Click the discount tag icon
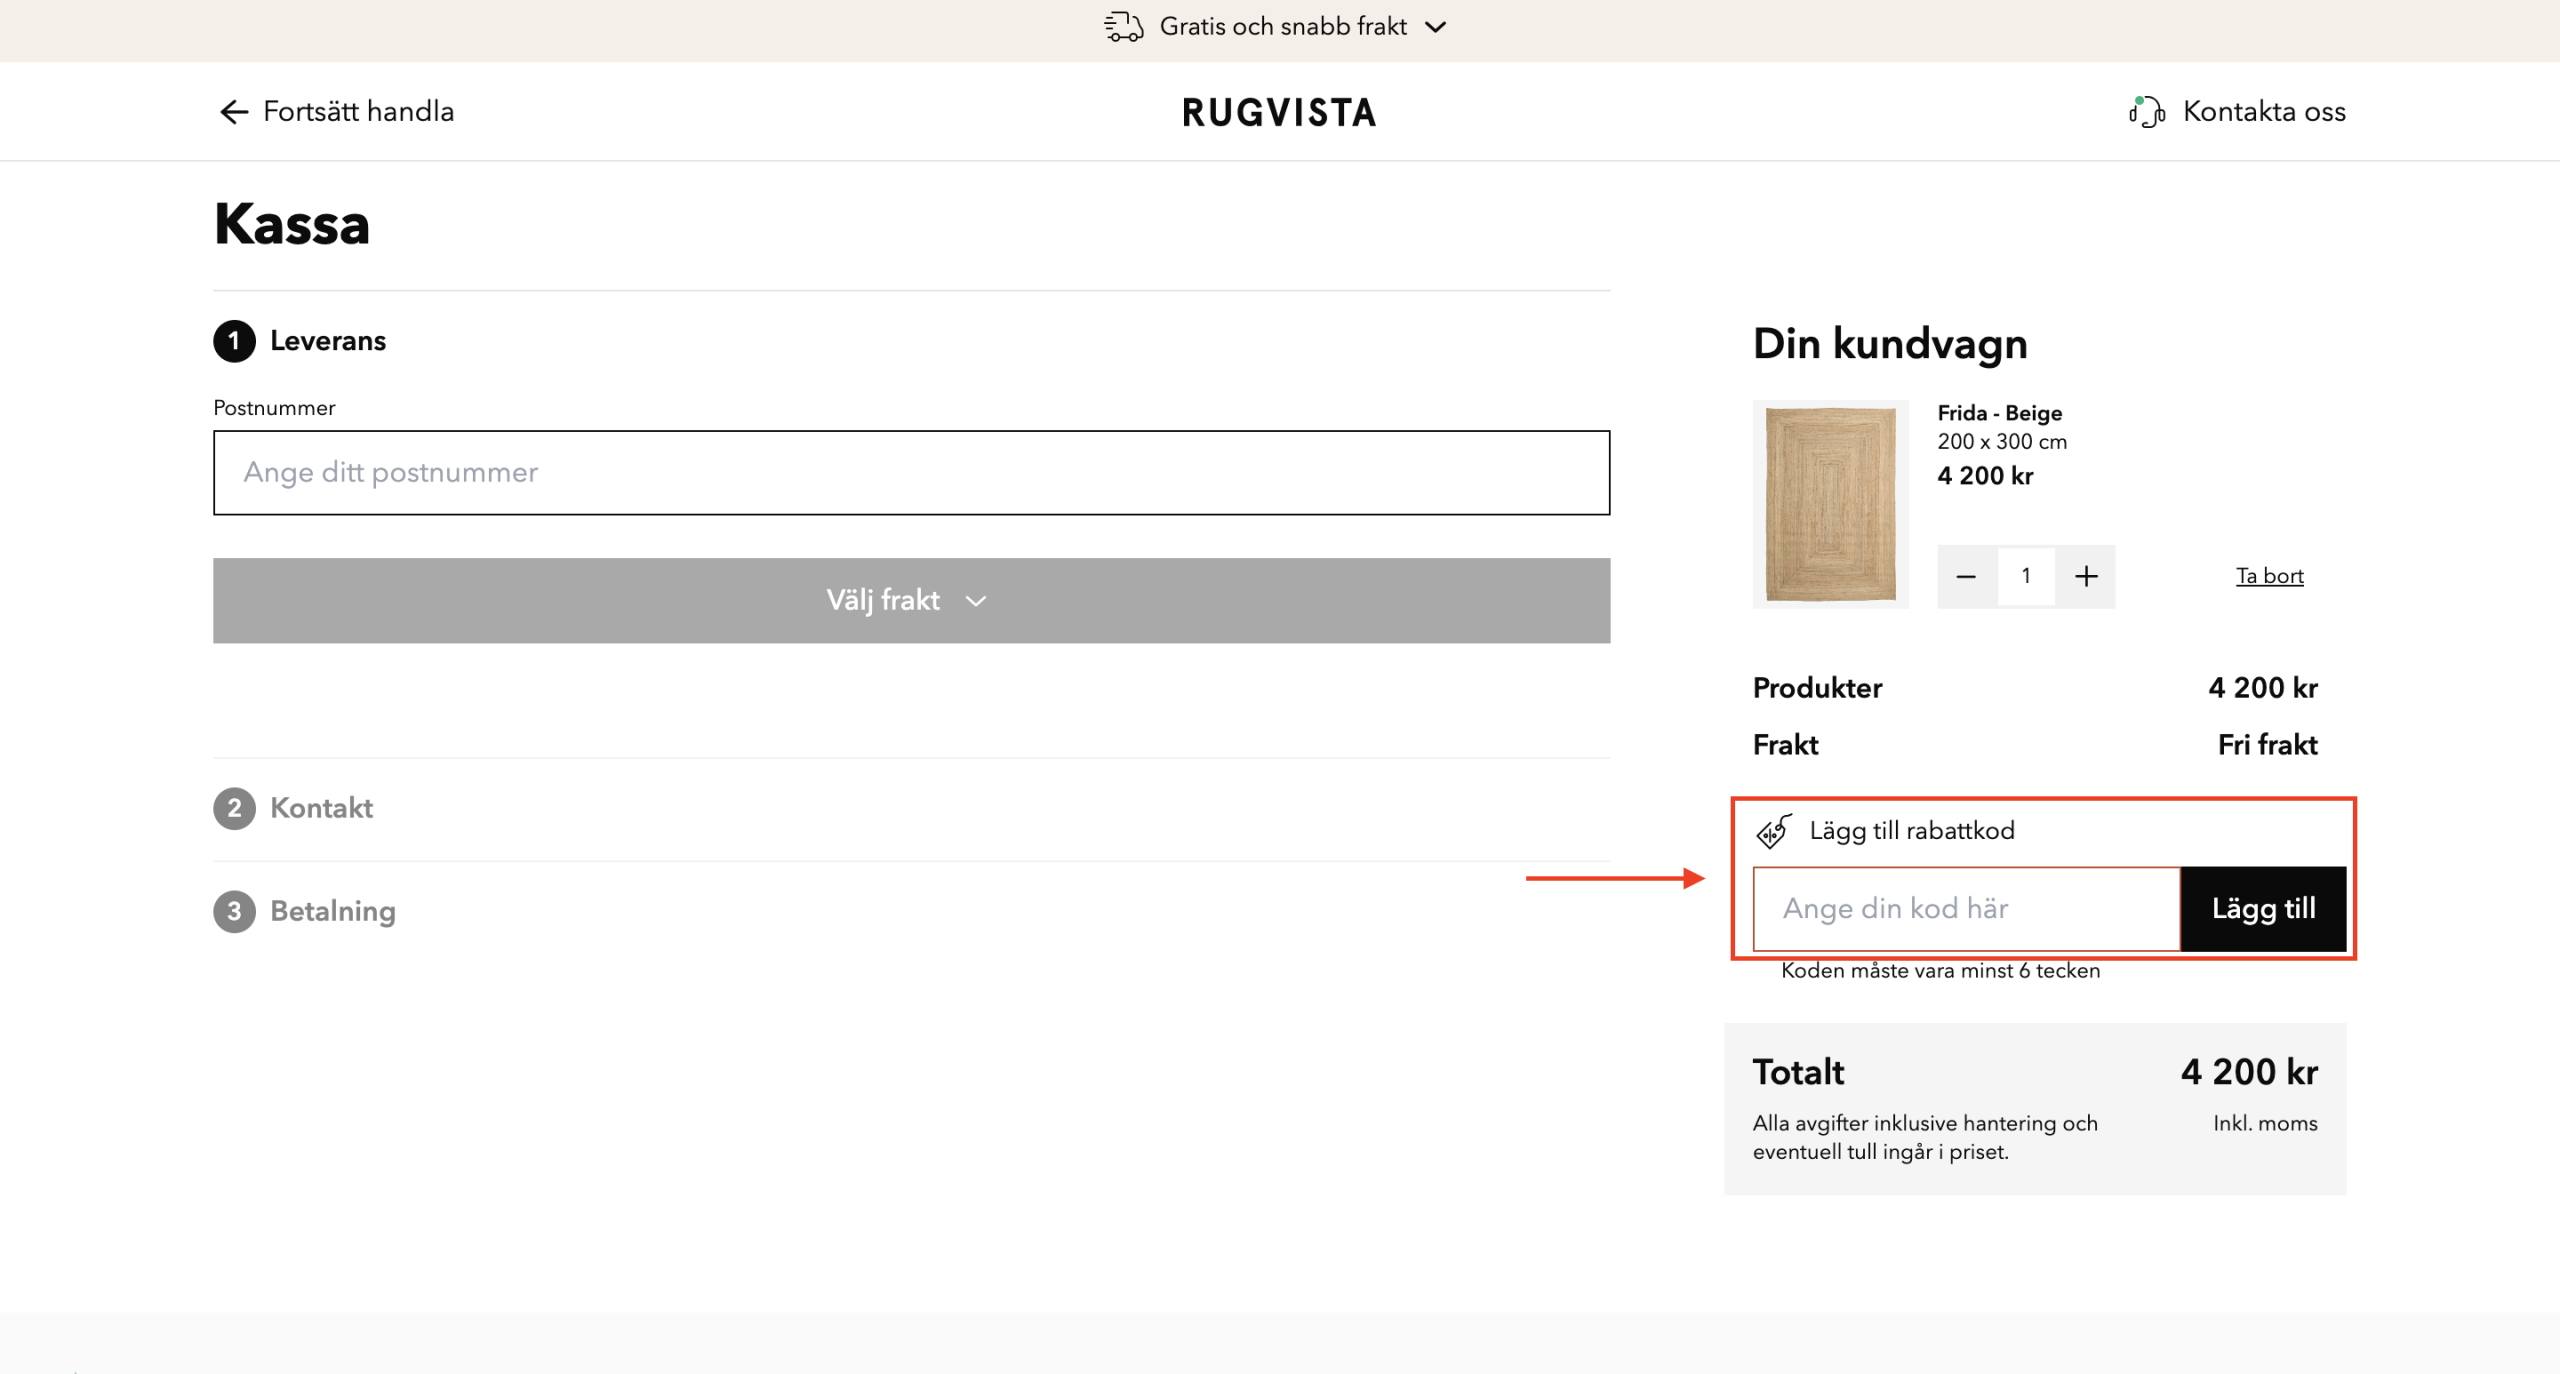The width and height of the screenshot is (2560, 1374). pos(1774,831)
